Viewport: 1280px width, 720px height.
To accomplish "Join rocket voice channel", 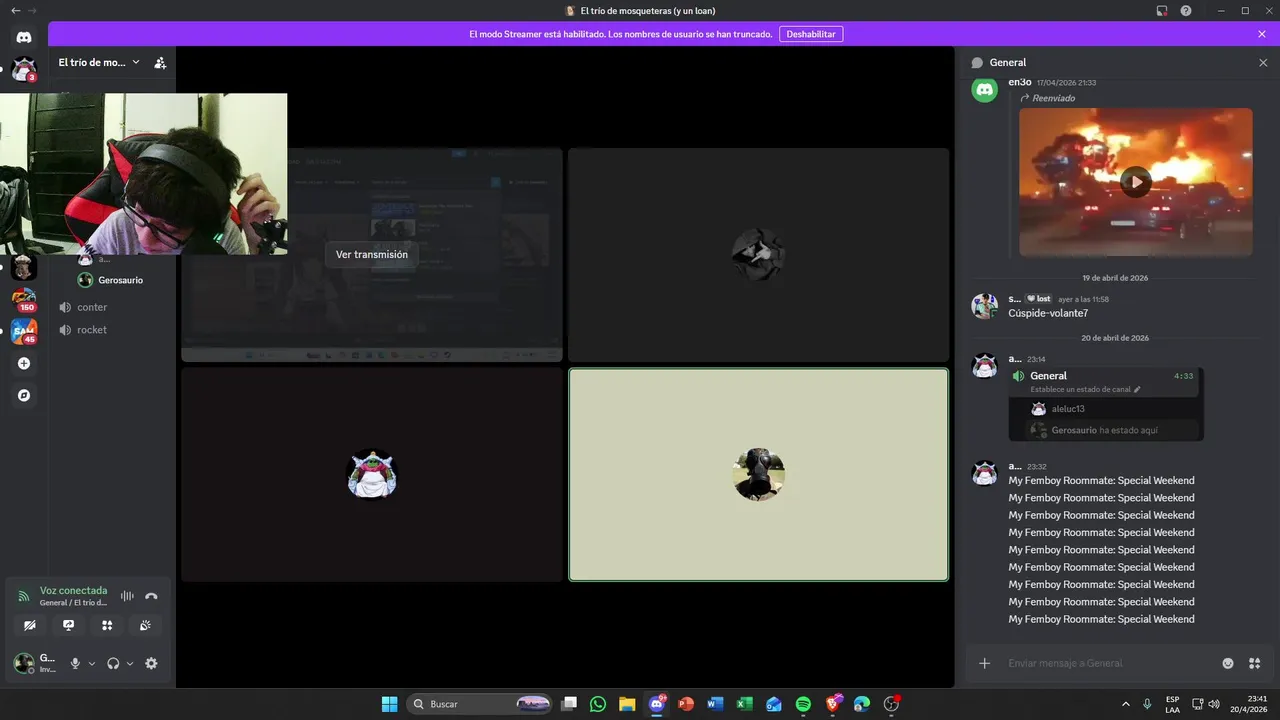I will [92, 330].
